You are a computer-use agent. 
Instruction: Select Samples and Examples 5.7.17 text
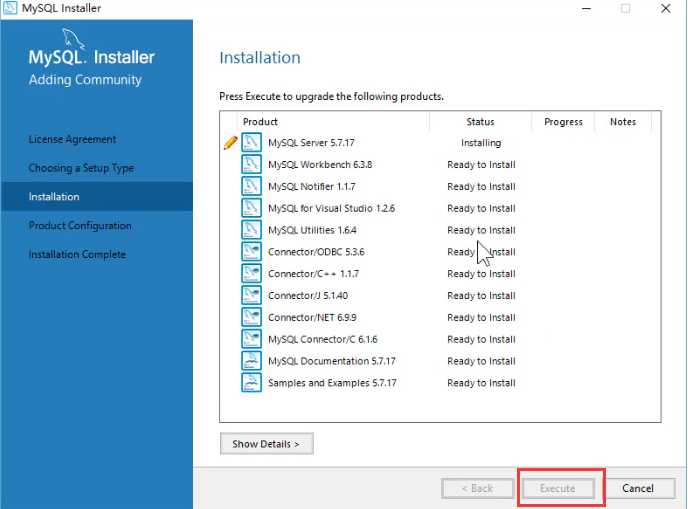coord(332,383)
